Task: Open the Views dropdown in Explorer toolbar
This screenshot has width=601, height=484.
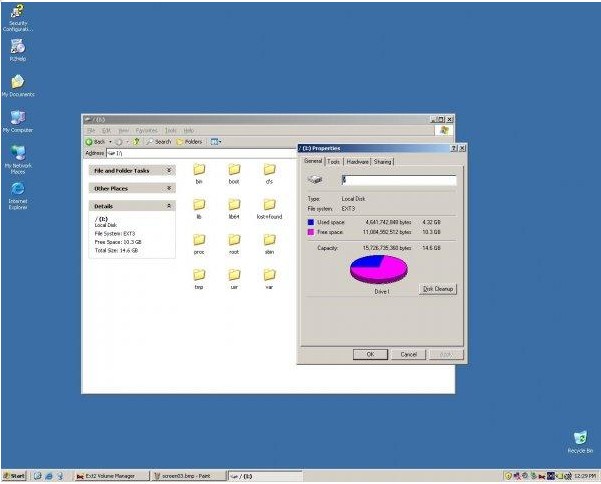Action: (216, 142)
